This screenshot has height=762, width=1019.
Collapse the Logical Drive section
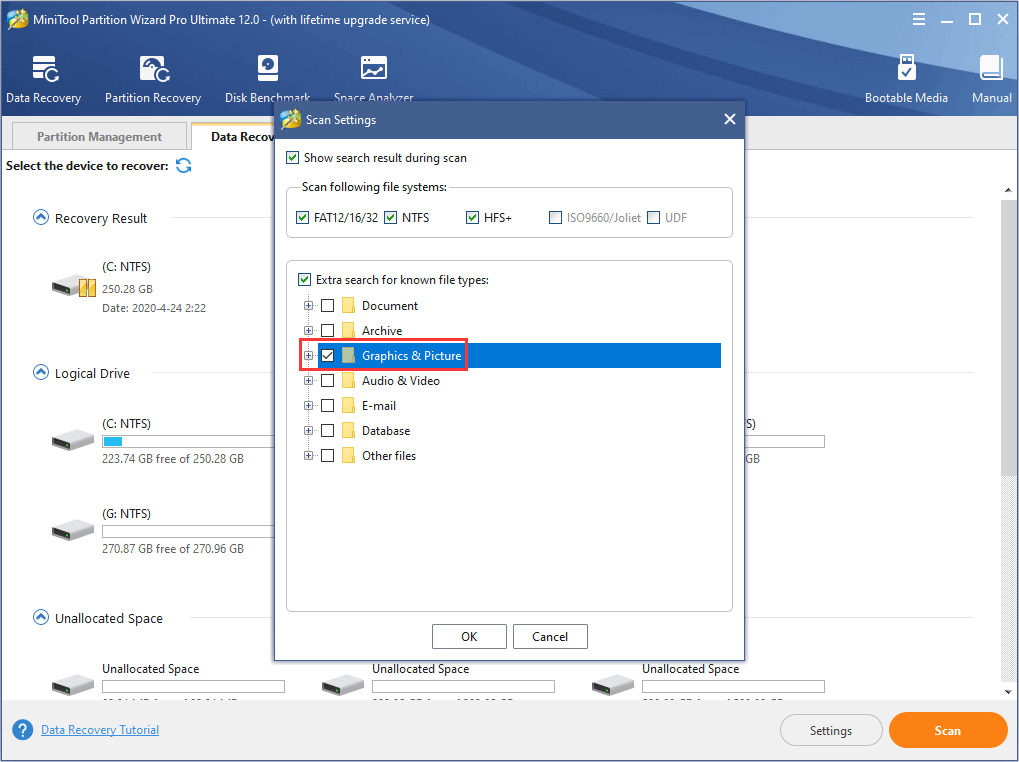(x=41, y=372)
